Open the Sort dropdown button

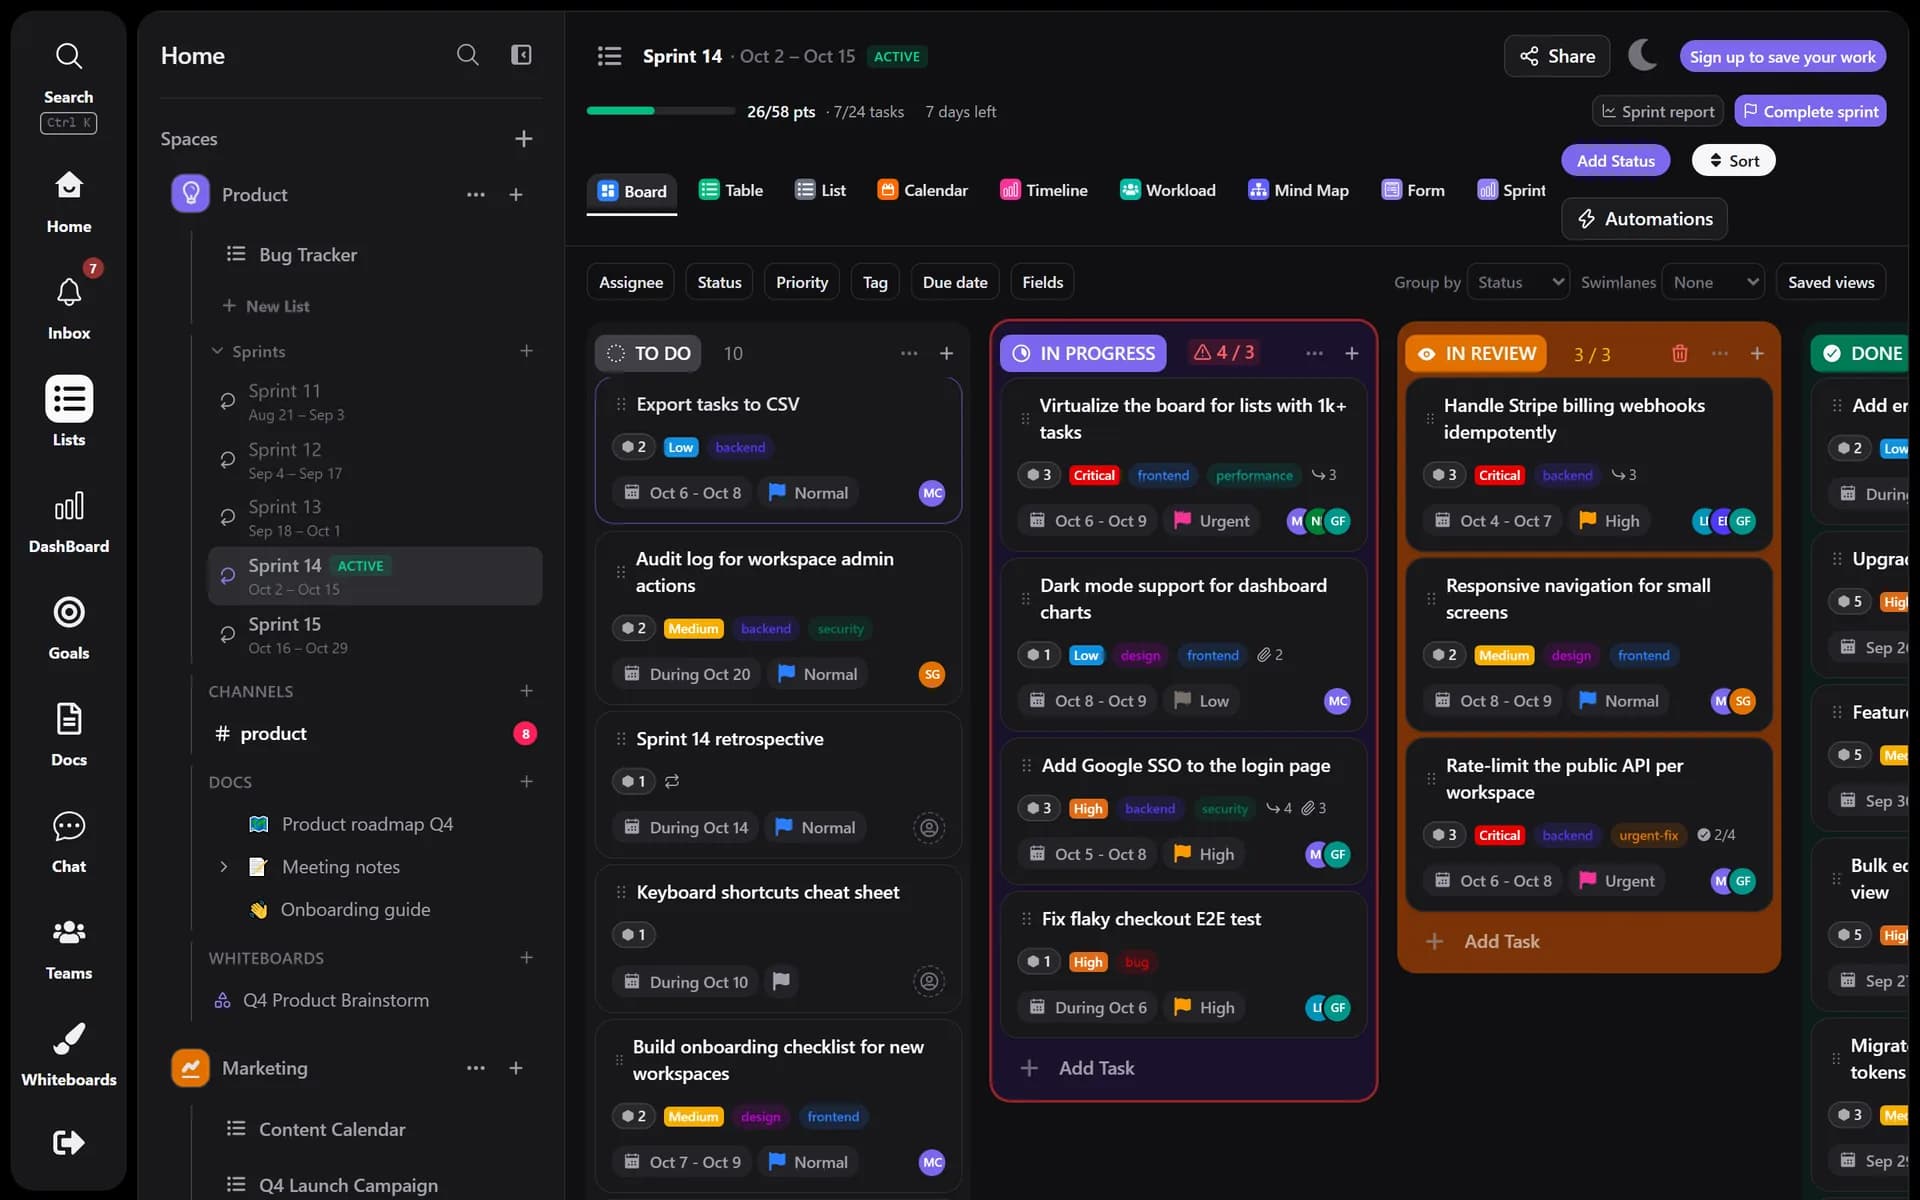pos(1733,160)
